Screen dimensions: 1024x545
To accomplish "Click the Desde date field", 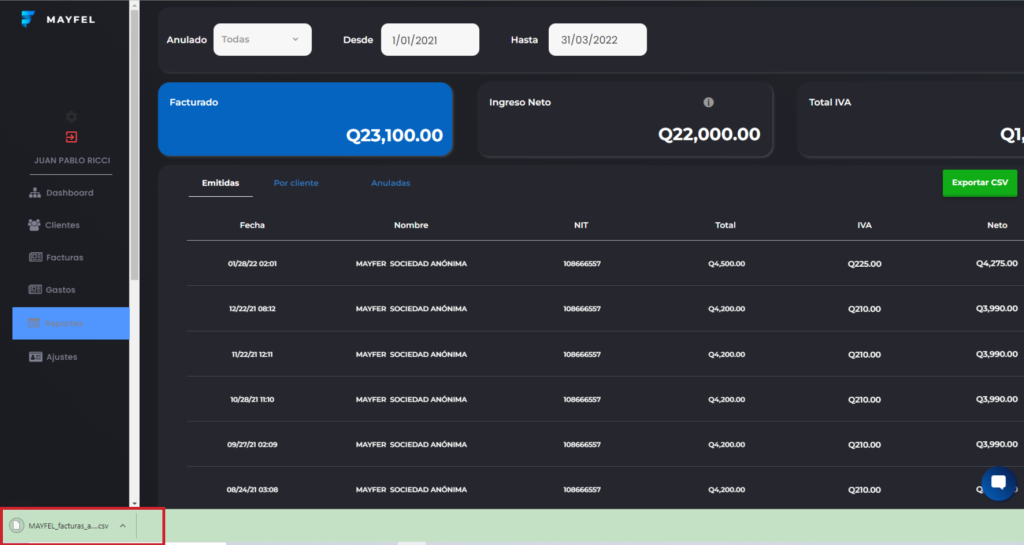I will click(430, 40).
